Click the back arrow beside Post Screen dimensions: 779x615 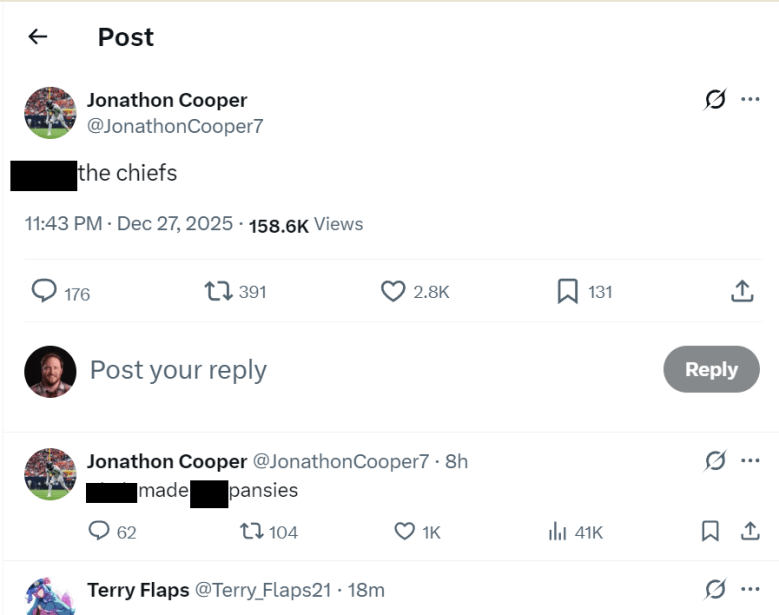click(38, 37)
